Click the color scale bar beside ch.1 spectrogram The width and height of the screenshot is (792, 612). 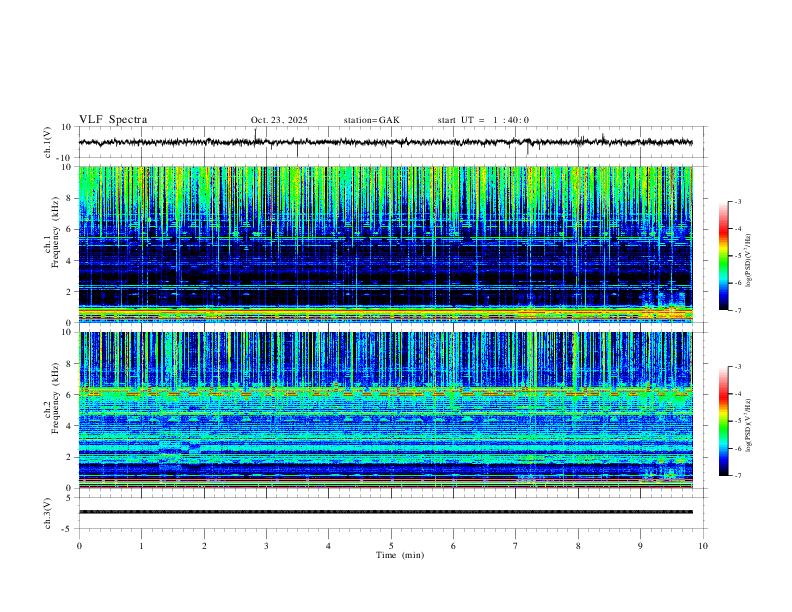coord(723,256)
